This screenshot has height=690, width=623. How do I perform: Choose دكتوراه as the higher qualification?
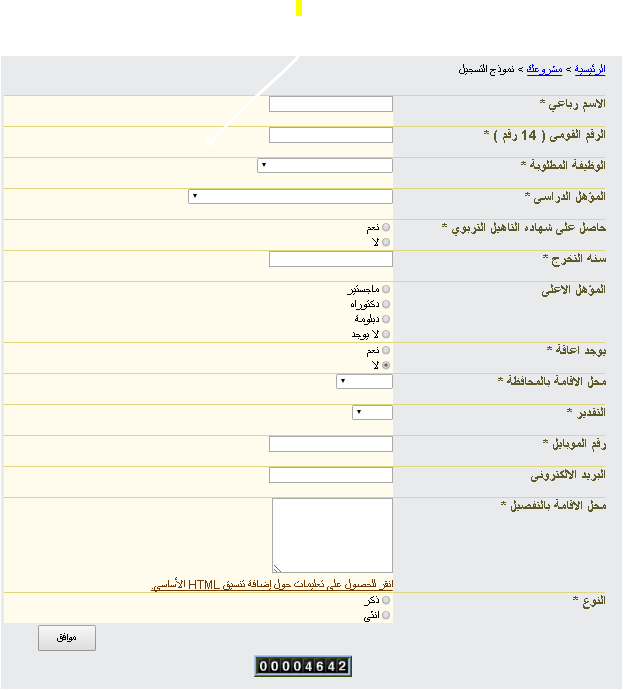click(386, 304)
